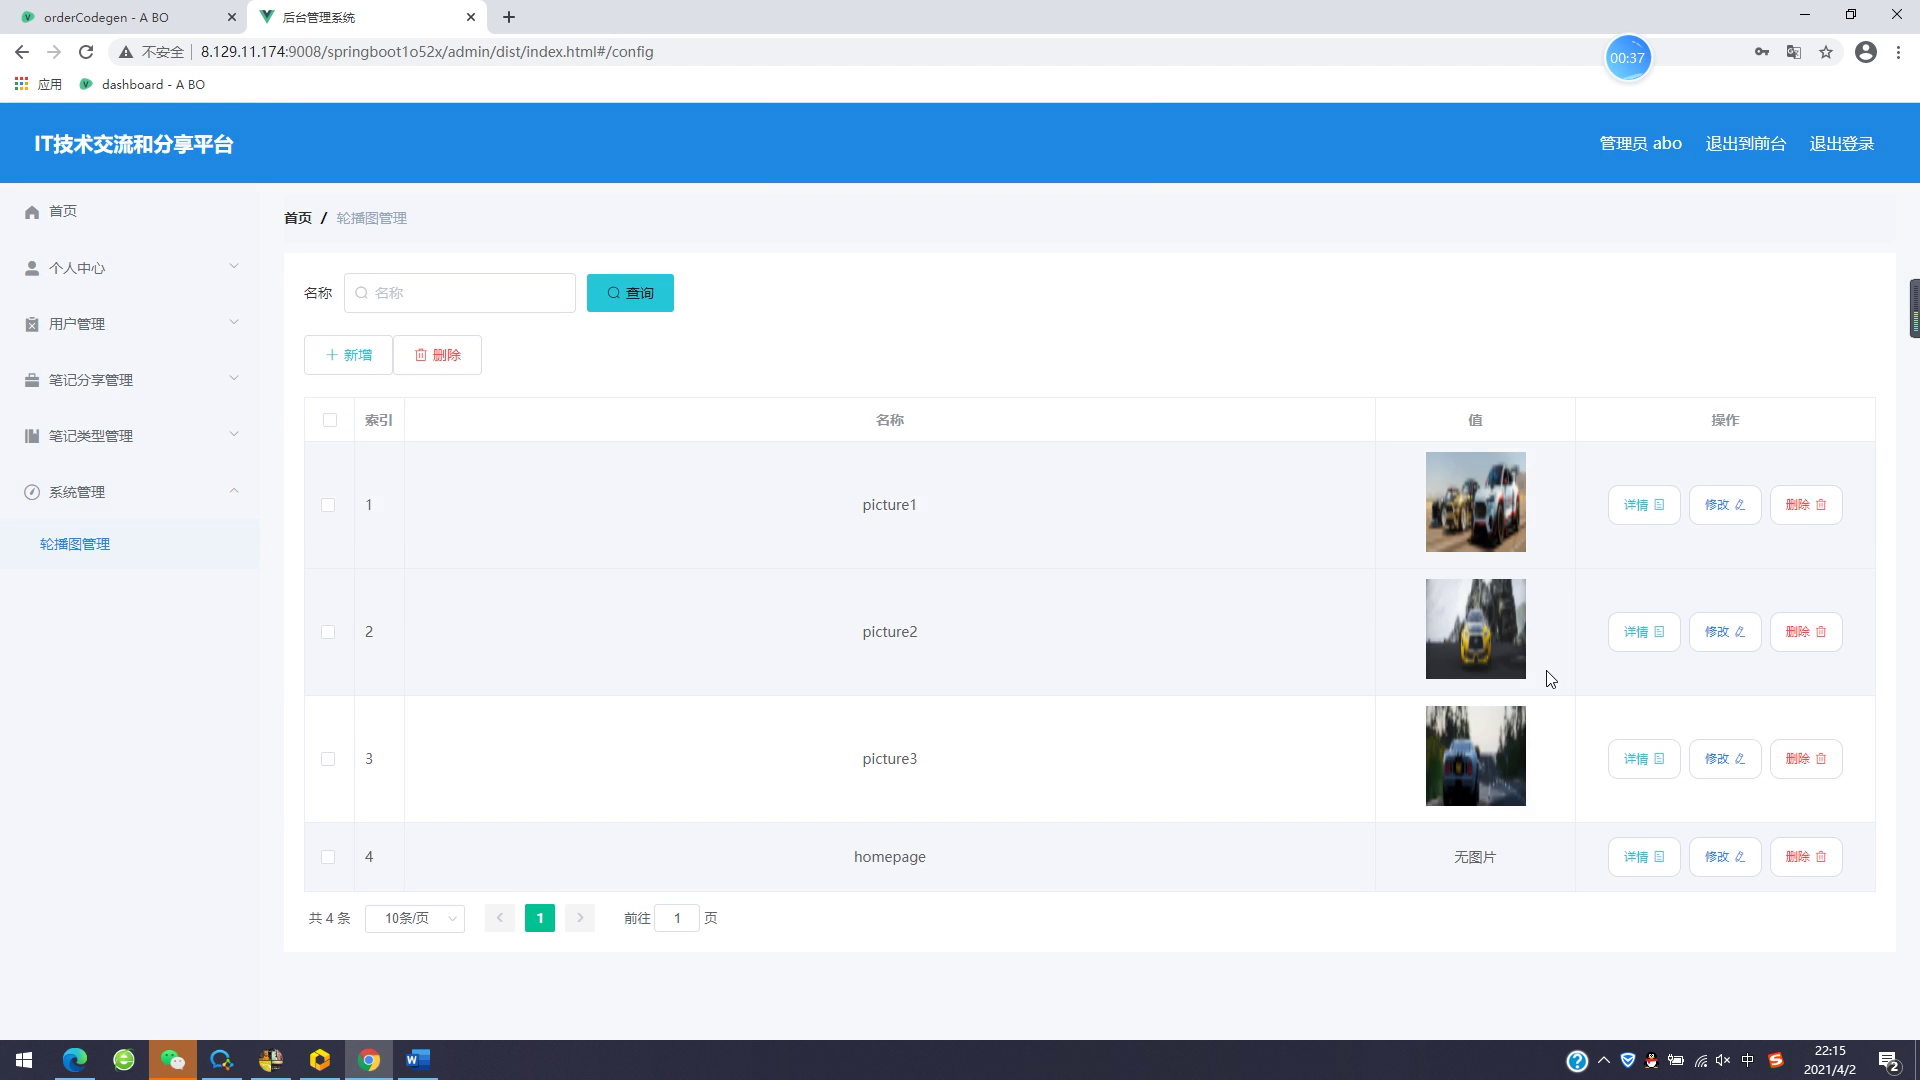Reload the page with the refresh icon
Viewport: 1920px width, 1080px height.
86,52
